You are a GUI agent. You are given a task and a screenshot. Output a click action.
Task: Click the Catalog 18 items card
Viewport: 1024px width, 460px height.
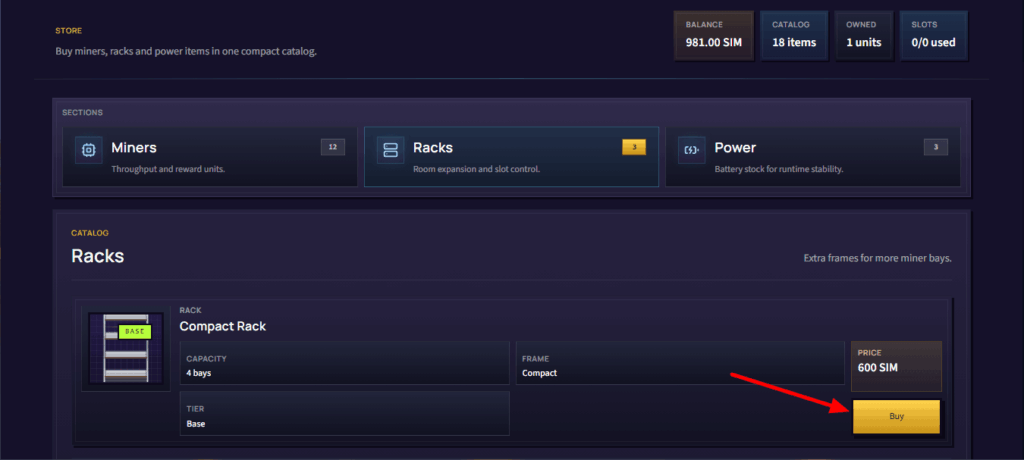[794, 35]
